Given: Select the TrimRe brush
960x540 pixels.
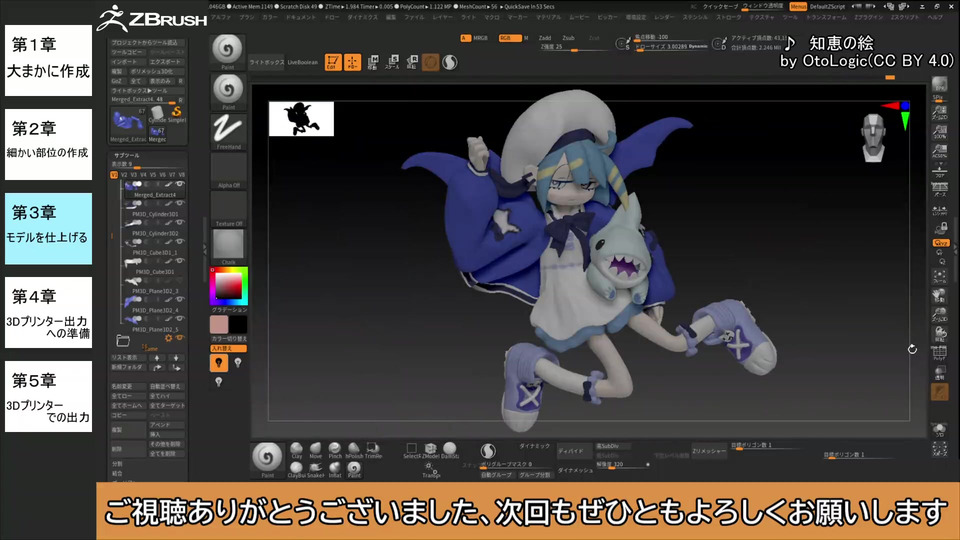Looking at the screenshot, I should tap(373, 451).
